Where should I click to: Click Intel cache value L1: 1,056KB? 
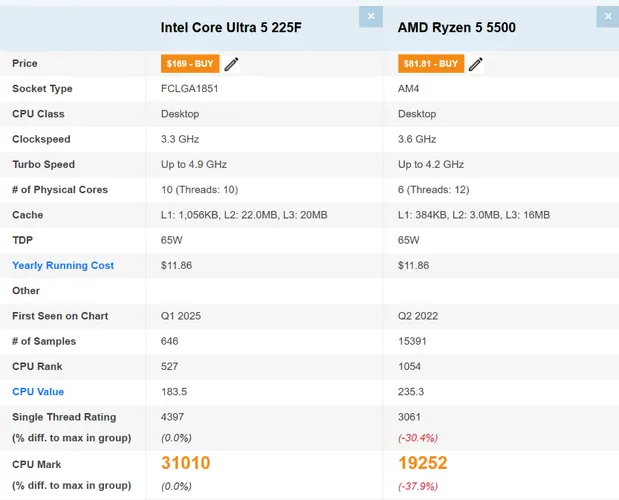pyautogui.click(x=244, y=215)
